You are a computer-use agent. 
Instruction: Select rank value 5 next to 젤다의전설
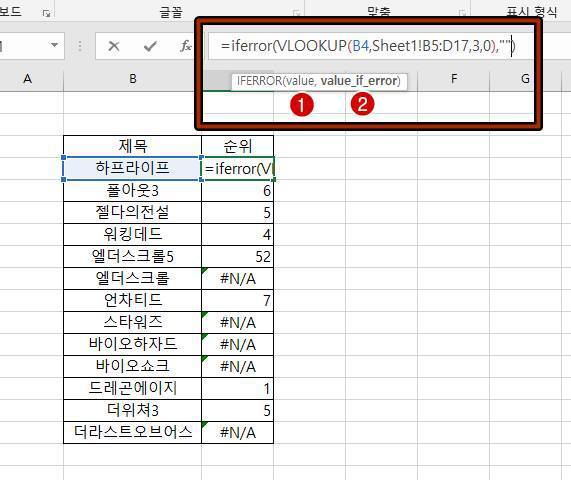237,212
